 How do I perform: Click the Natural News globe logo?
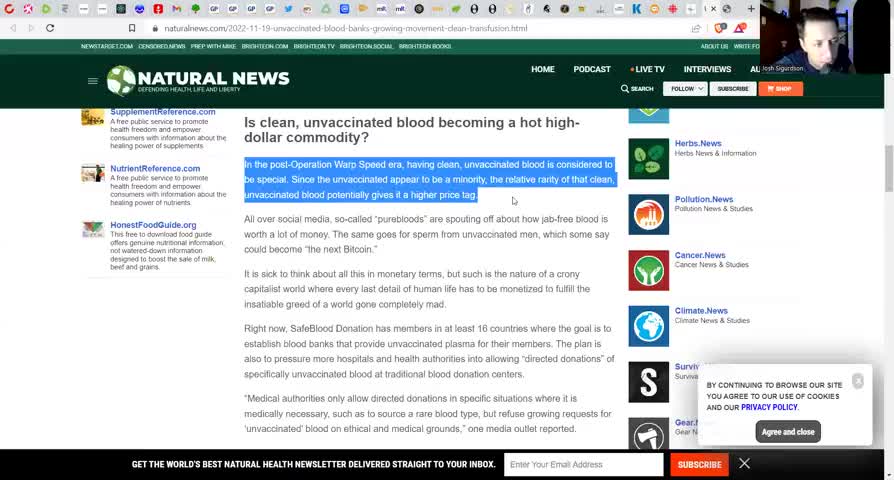[121, 80]
